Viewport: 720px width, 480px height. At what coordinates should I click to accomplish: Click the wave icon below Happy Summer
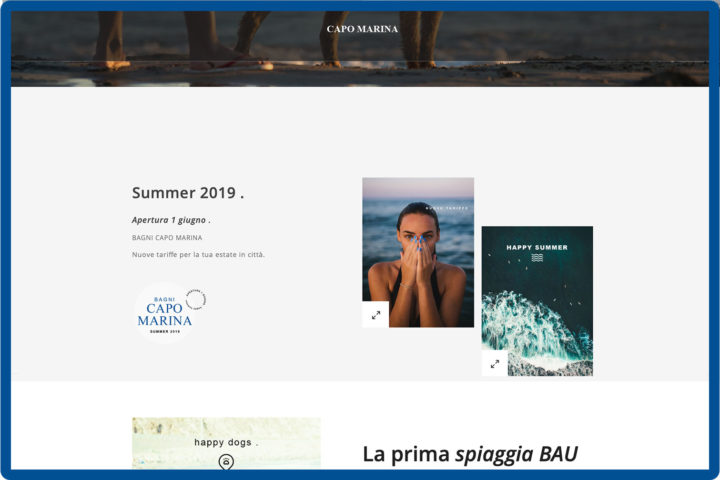pos(537,258)
